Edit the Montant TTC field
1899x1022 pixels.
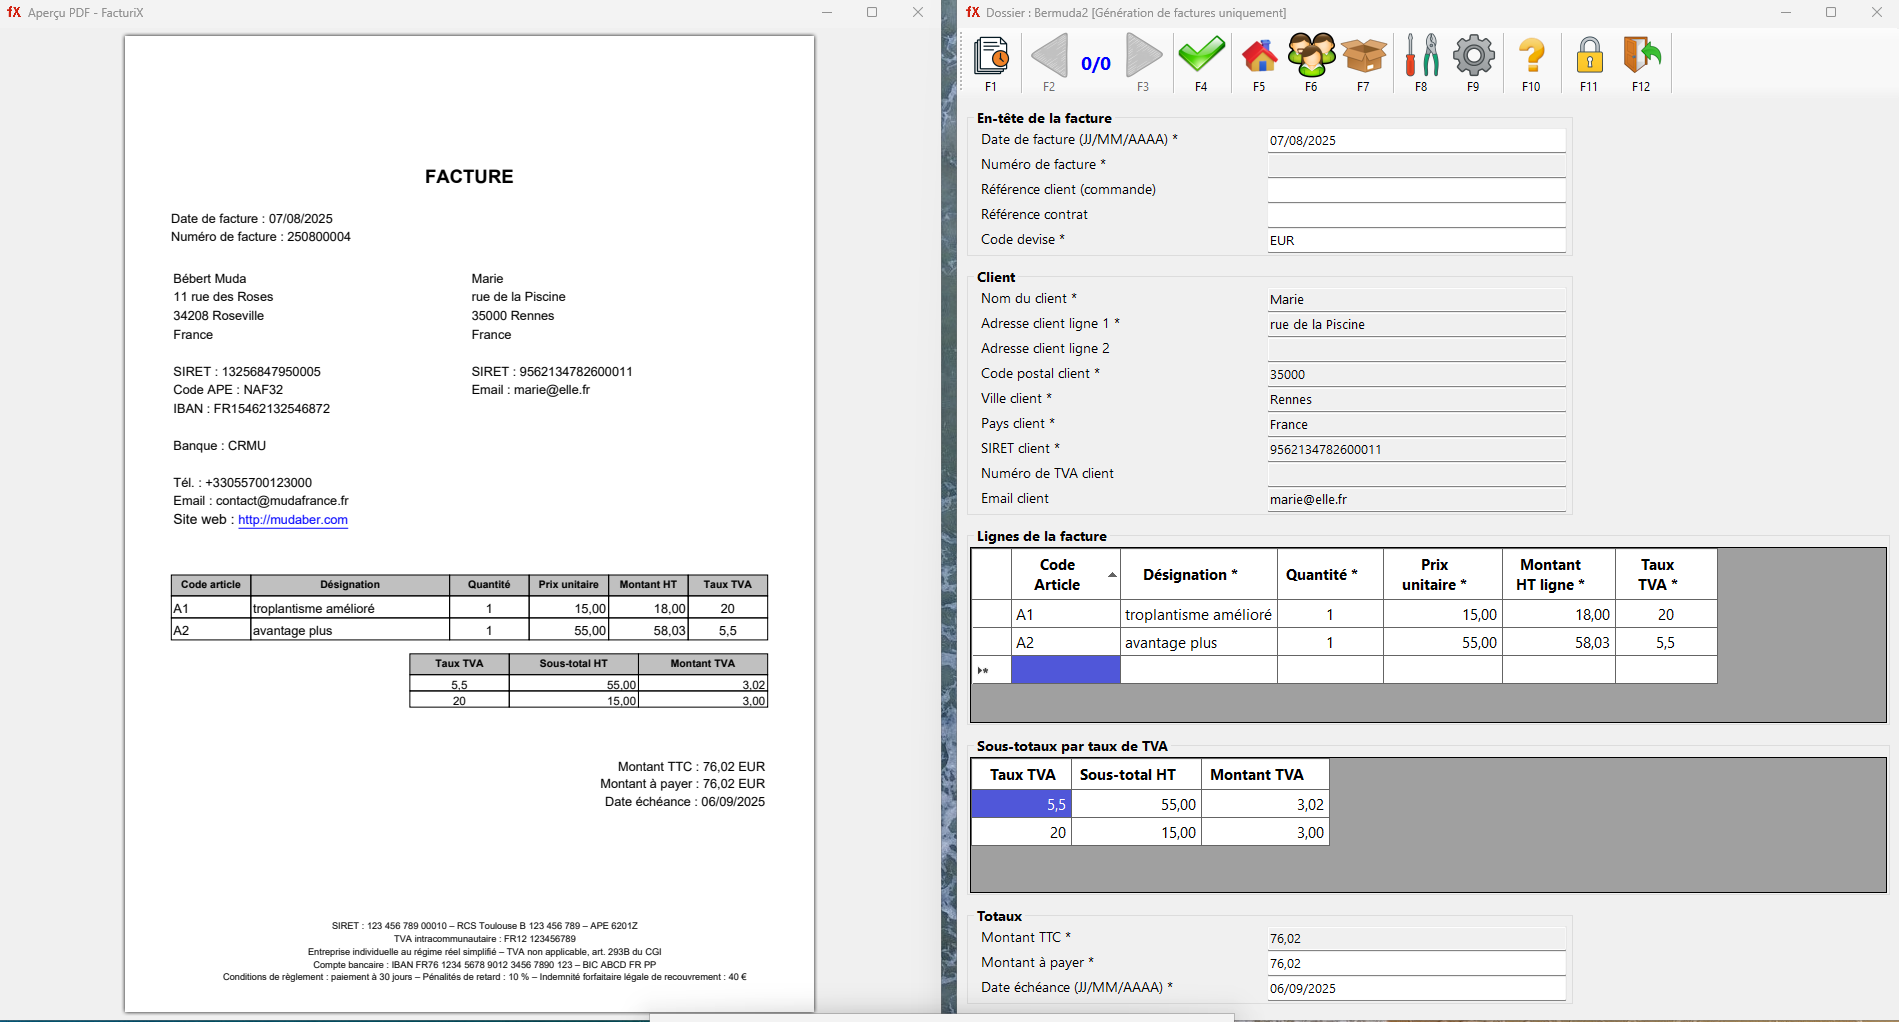1416,939
